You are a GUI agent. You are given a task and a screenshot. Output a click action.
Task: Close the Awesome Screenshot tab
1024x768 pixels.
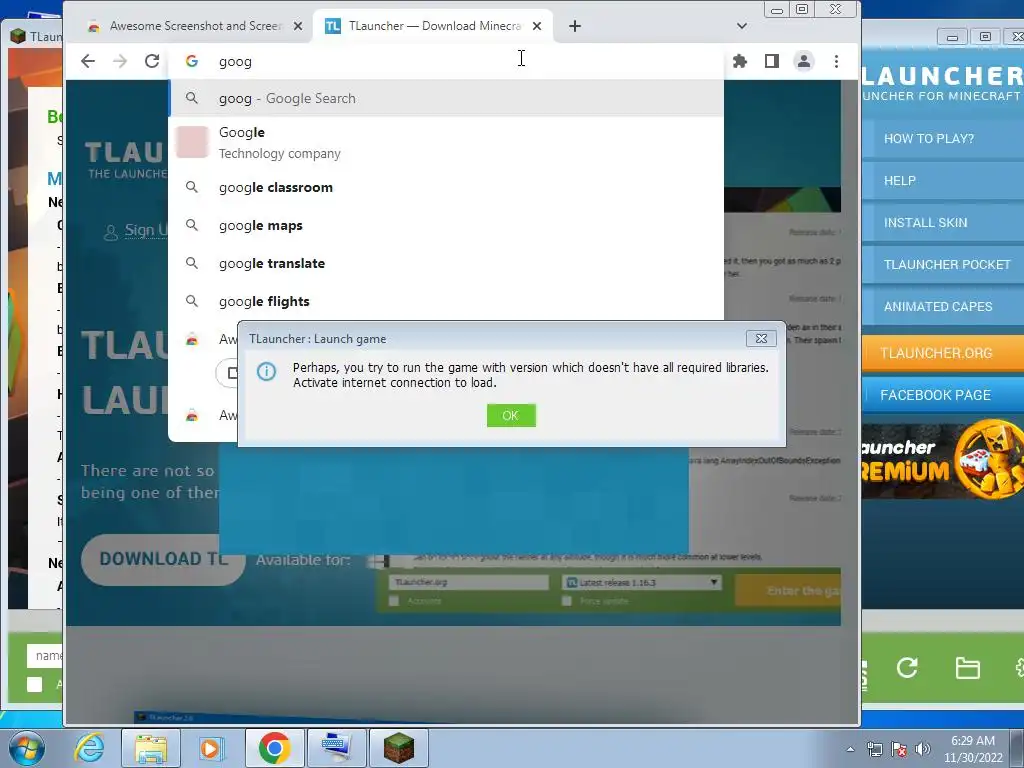coord(298,26)
